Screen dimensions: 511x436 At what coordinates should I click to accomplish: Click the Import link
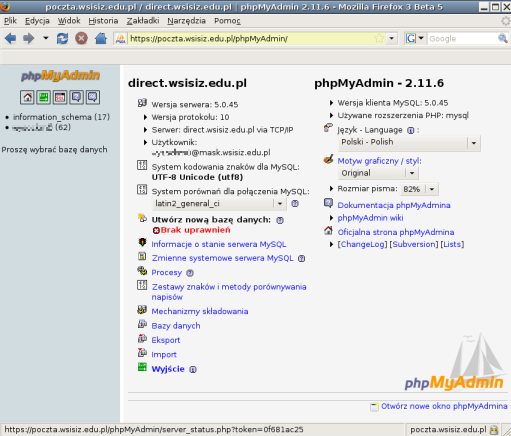(164, 355)
